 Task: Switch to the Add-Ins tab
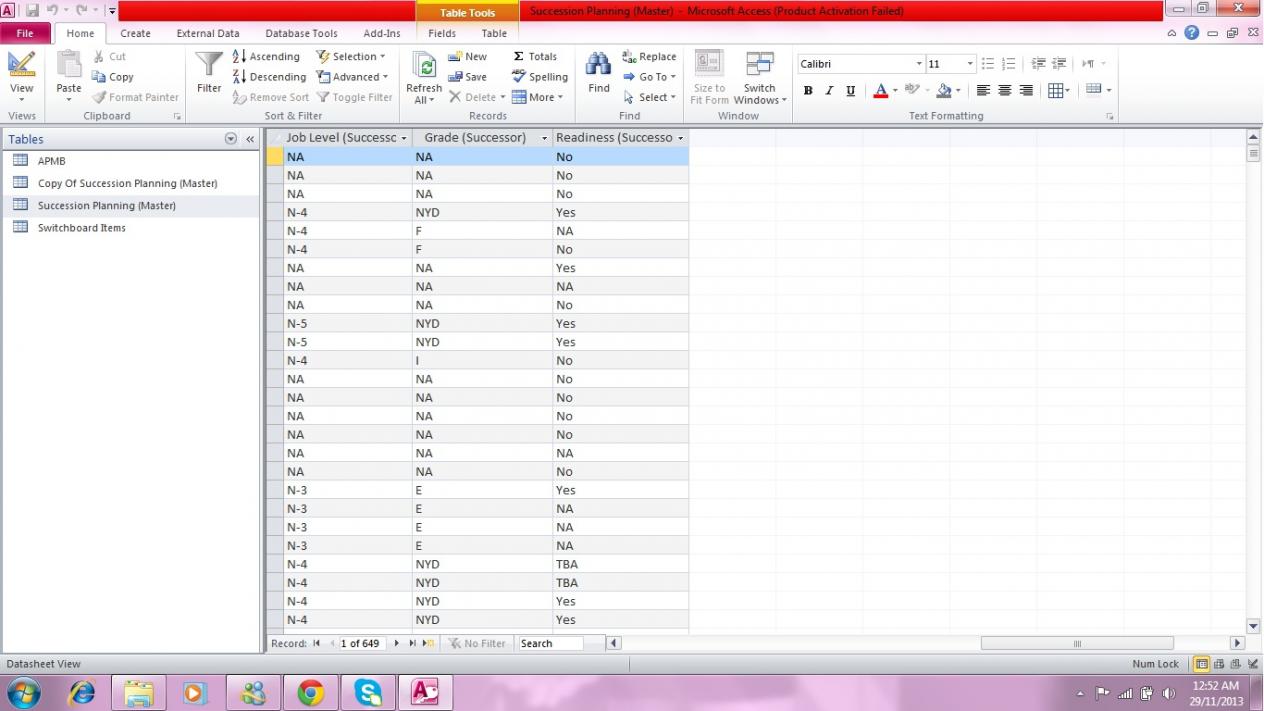coord(381,33)
